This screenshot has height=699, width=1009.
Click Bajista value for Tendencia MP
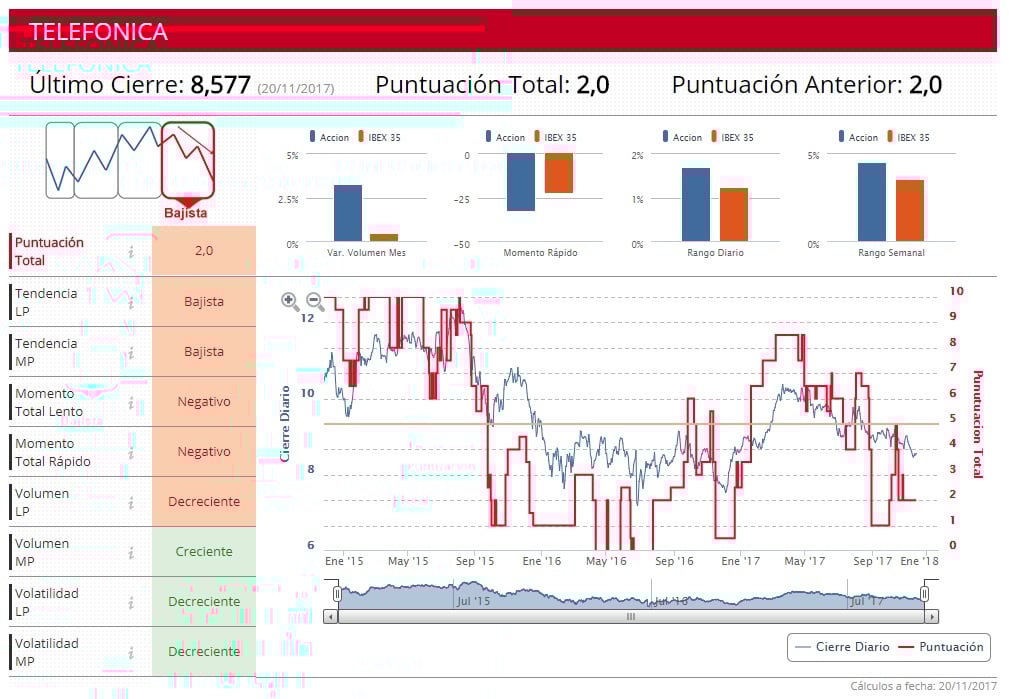click(204, 351)
